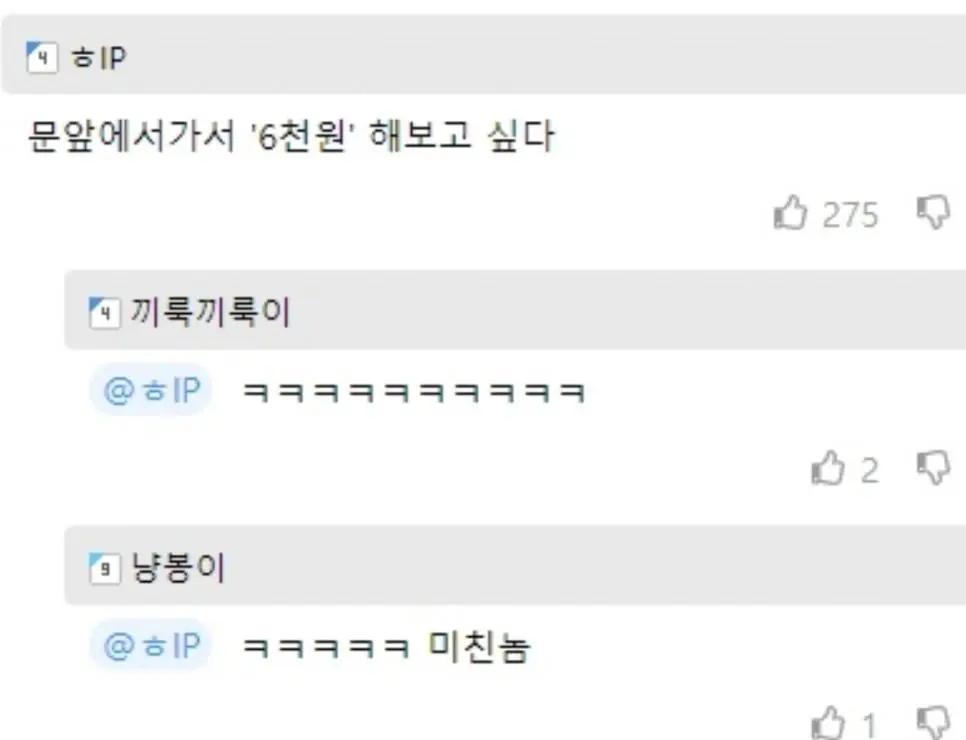This screenshot has height=740, width=966.
Task: Click the level badge next to 끼룩끼룩이
Action: coord(104,313)
